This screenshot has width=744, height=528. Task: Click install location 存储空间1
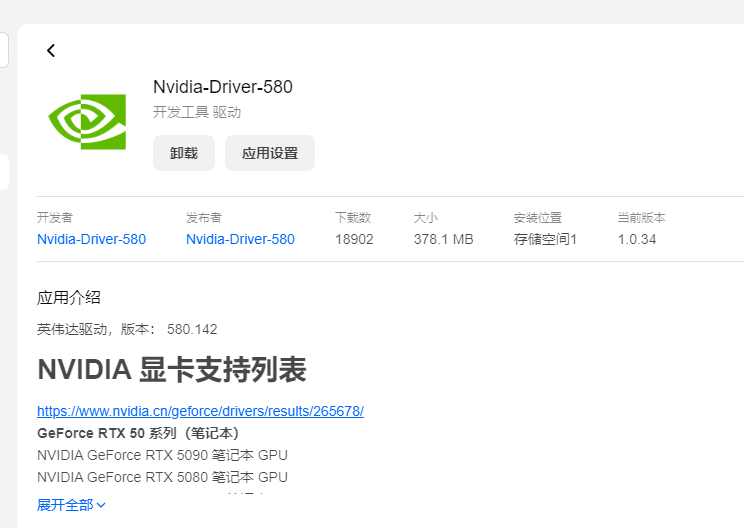(545, 239)
